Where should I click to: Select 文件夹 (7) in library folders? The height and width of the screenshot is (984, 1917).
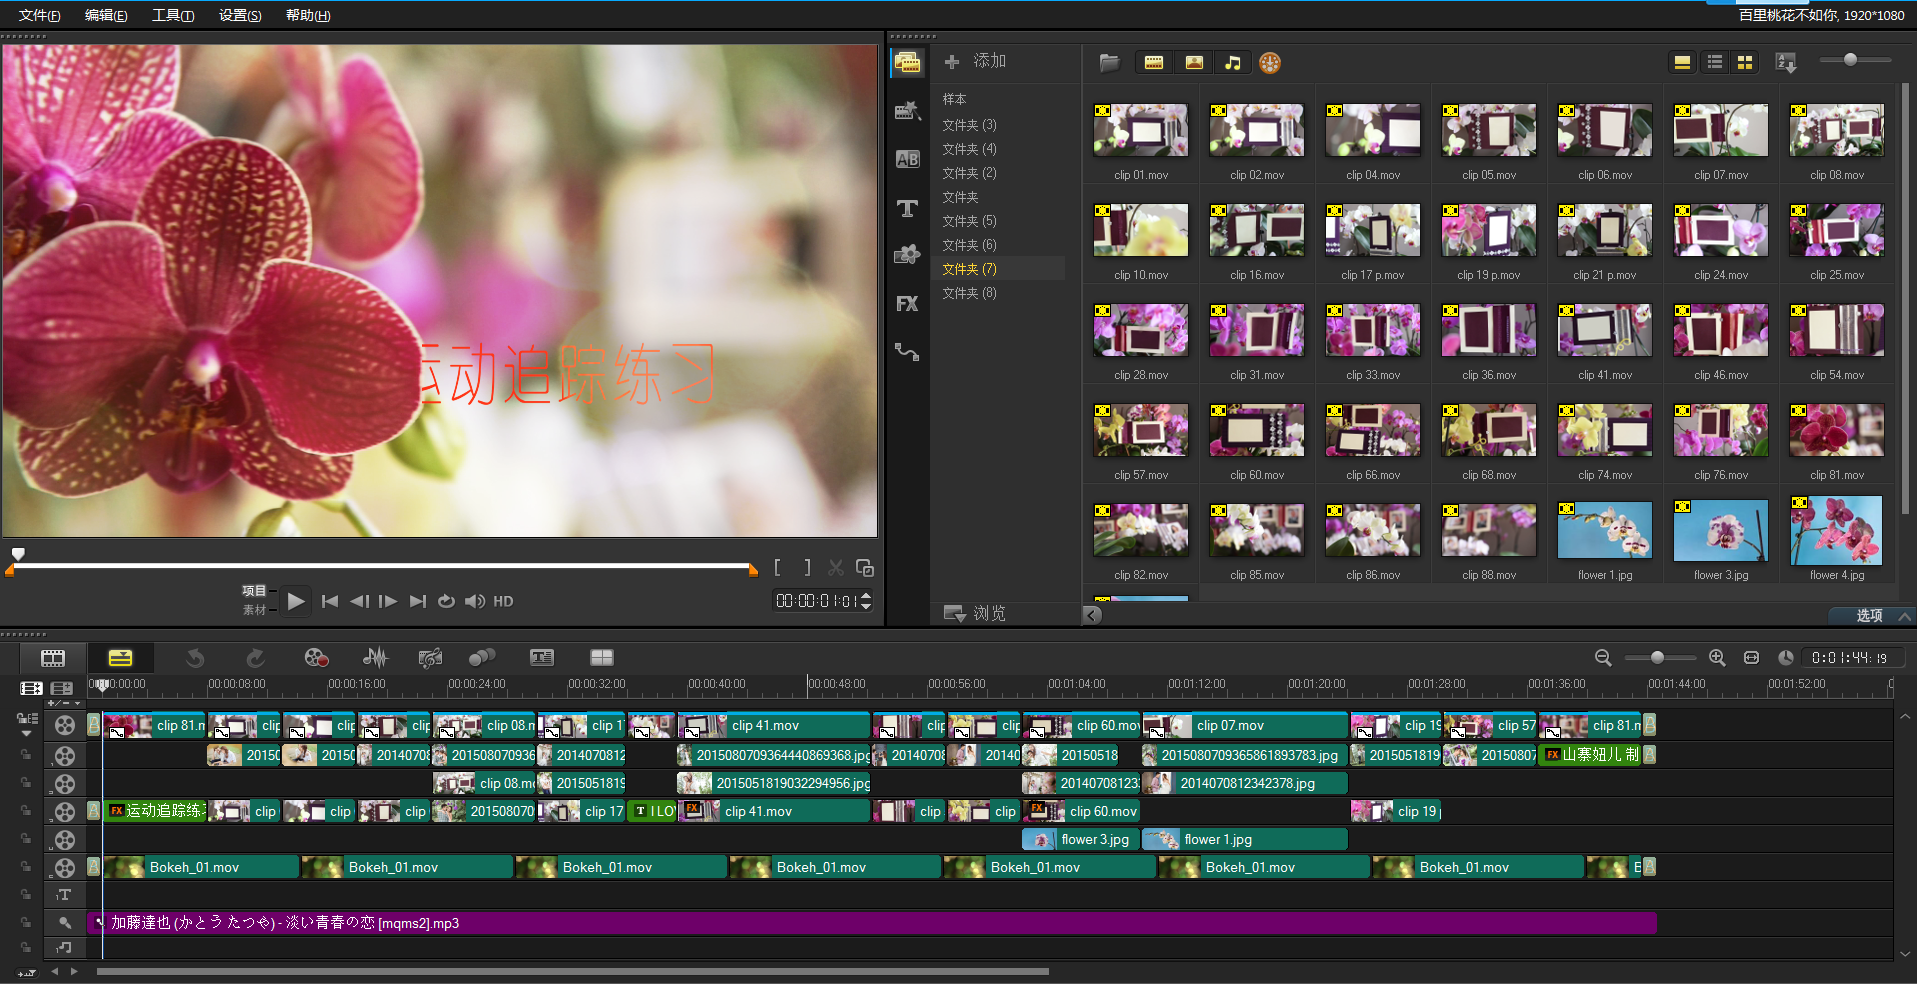pos(969,269)
